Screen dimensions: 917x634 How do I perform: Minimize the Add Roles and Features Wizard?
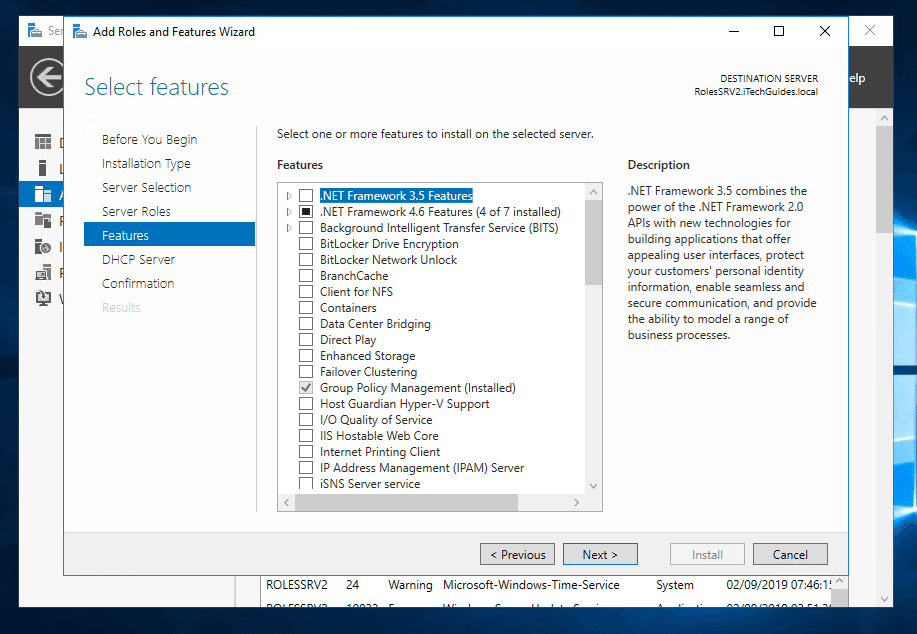click(734, 31)
